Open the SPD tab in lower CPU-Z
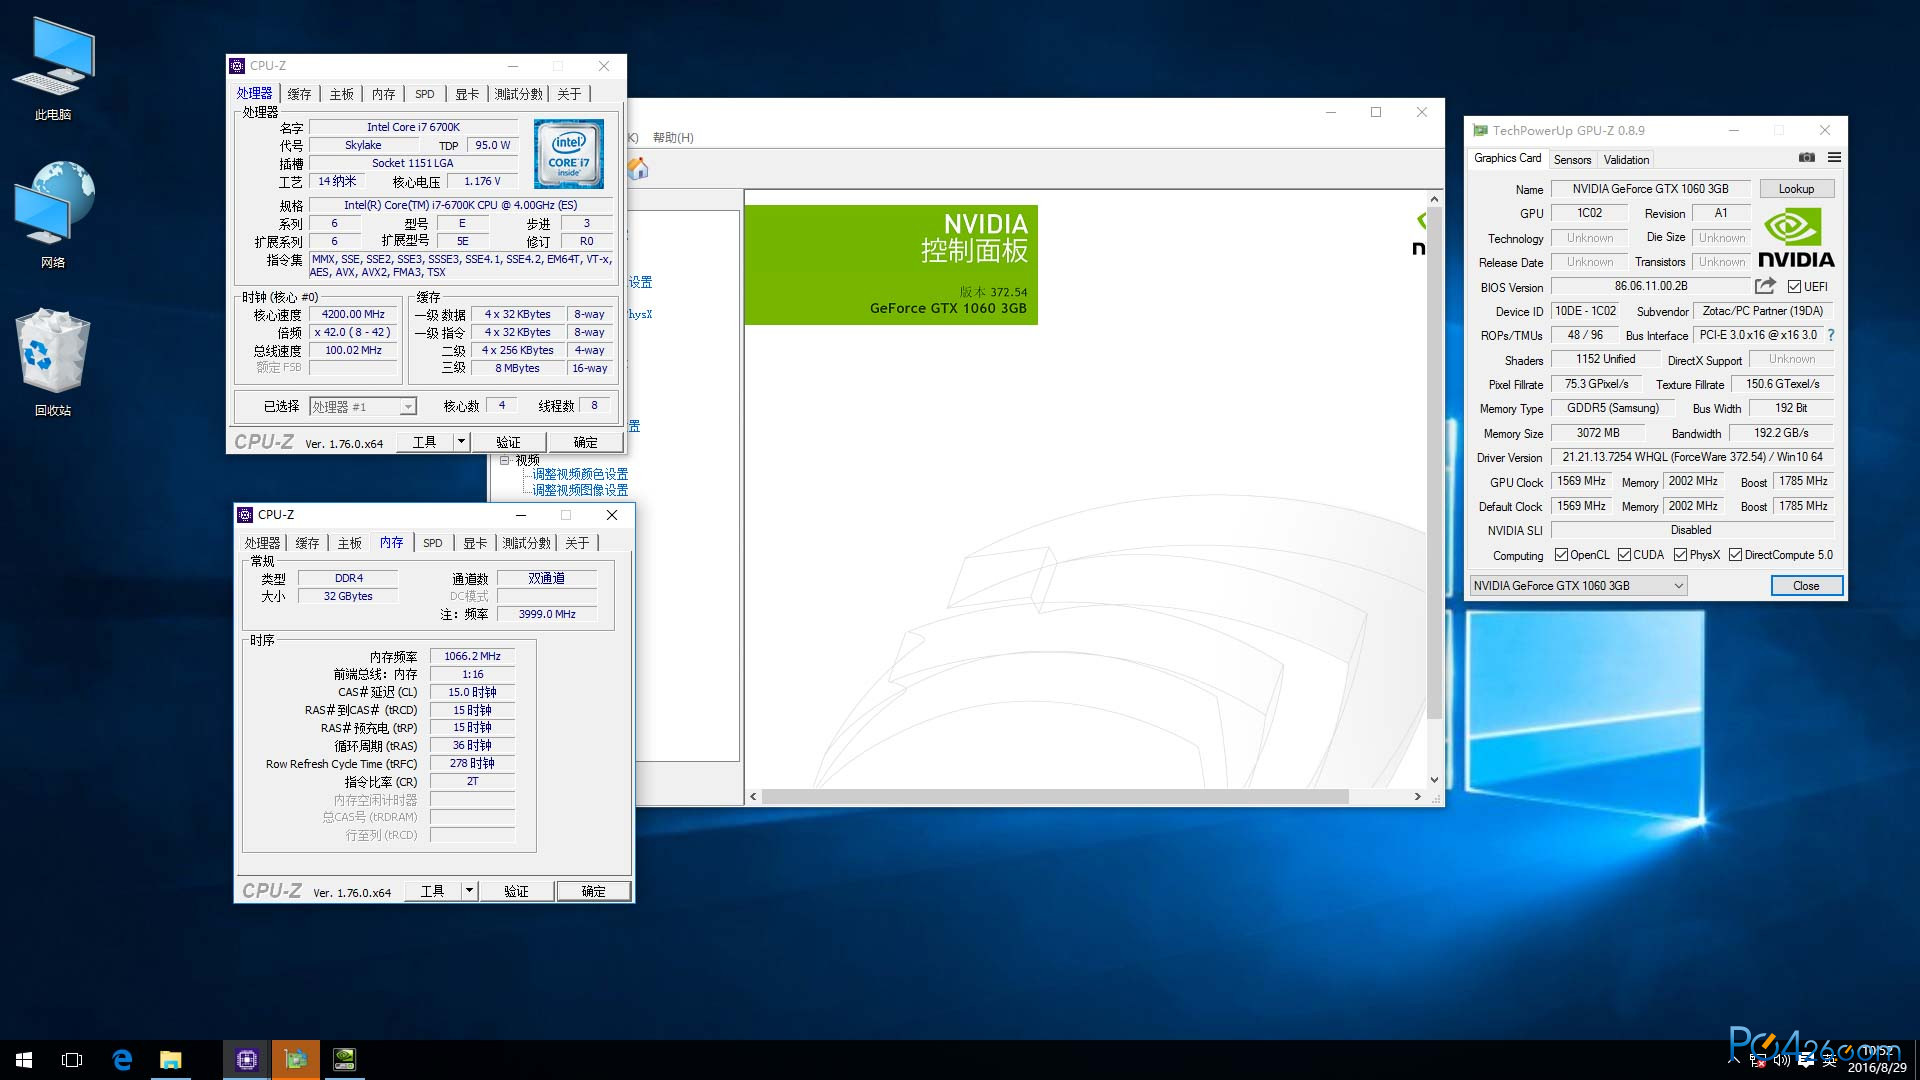This screenshot has width=1920, height=1080. [x=432, y=543]
